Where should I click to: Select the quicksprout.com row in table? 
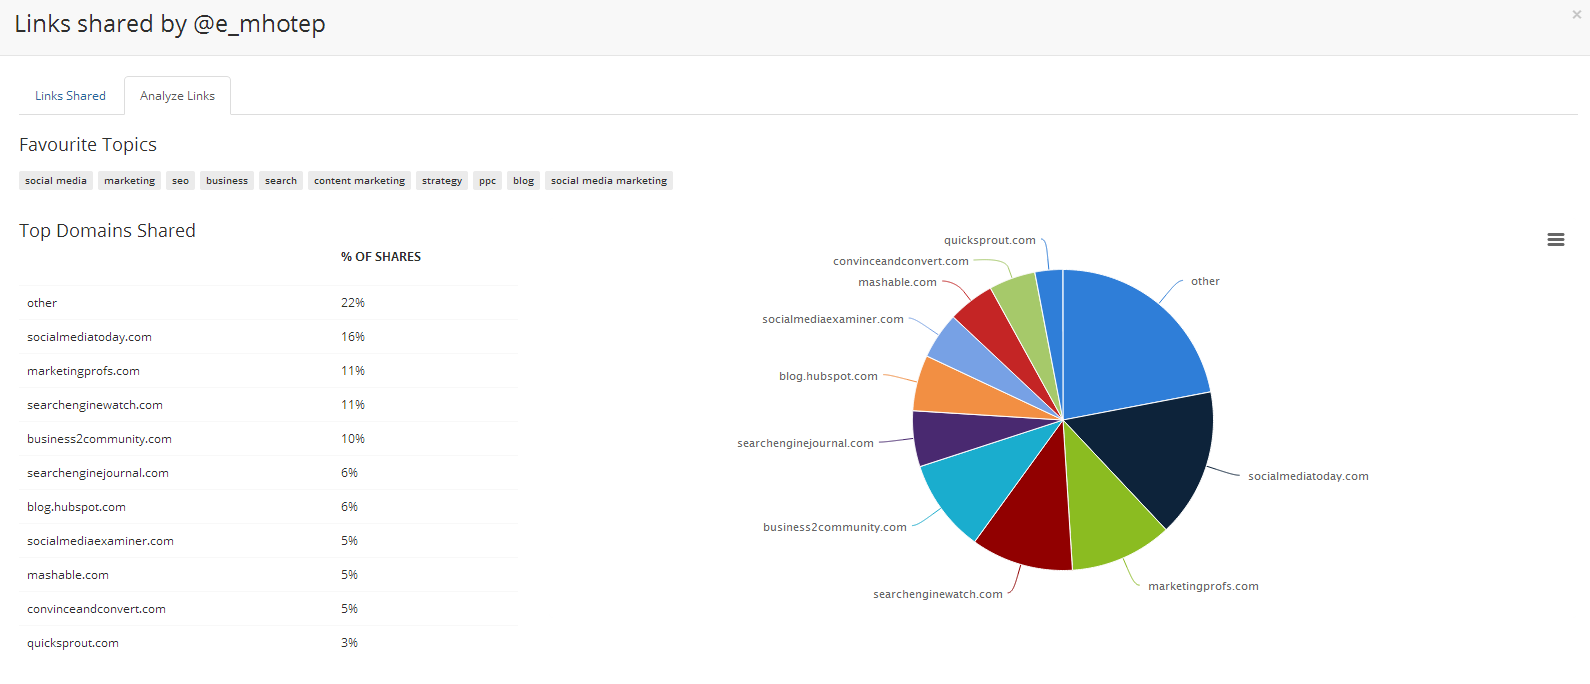tap(73, 643)
